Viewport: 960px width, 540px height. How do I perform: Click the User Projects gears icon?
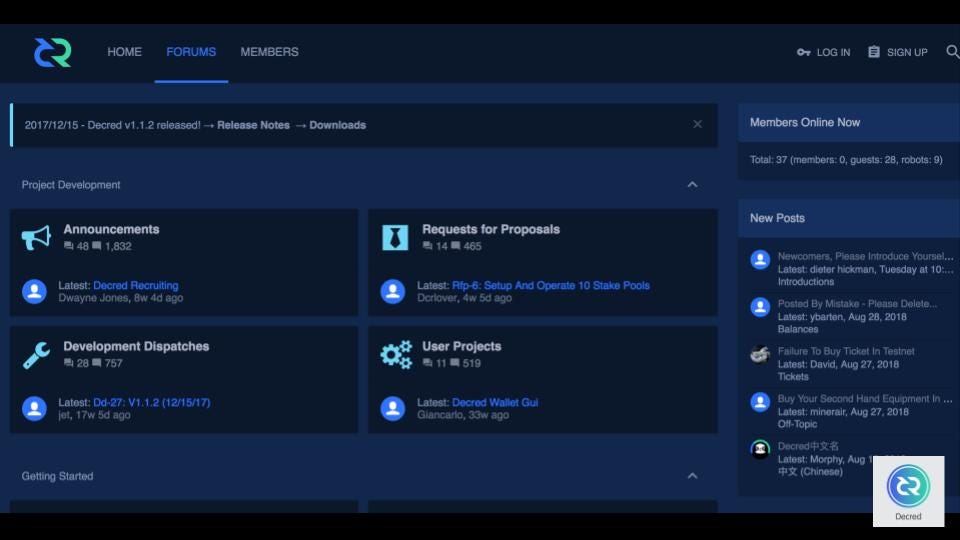pos(396,354)
